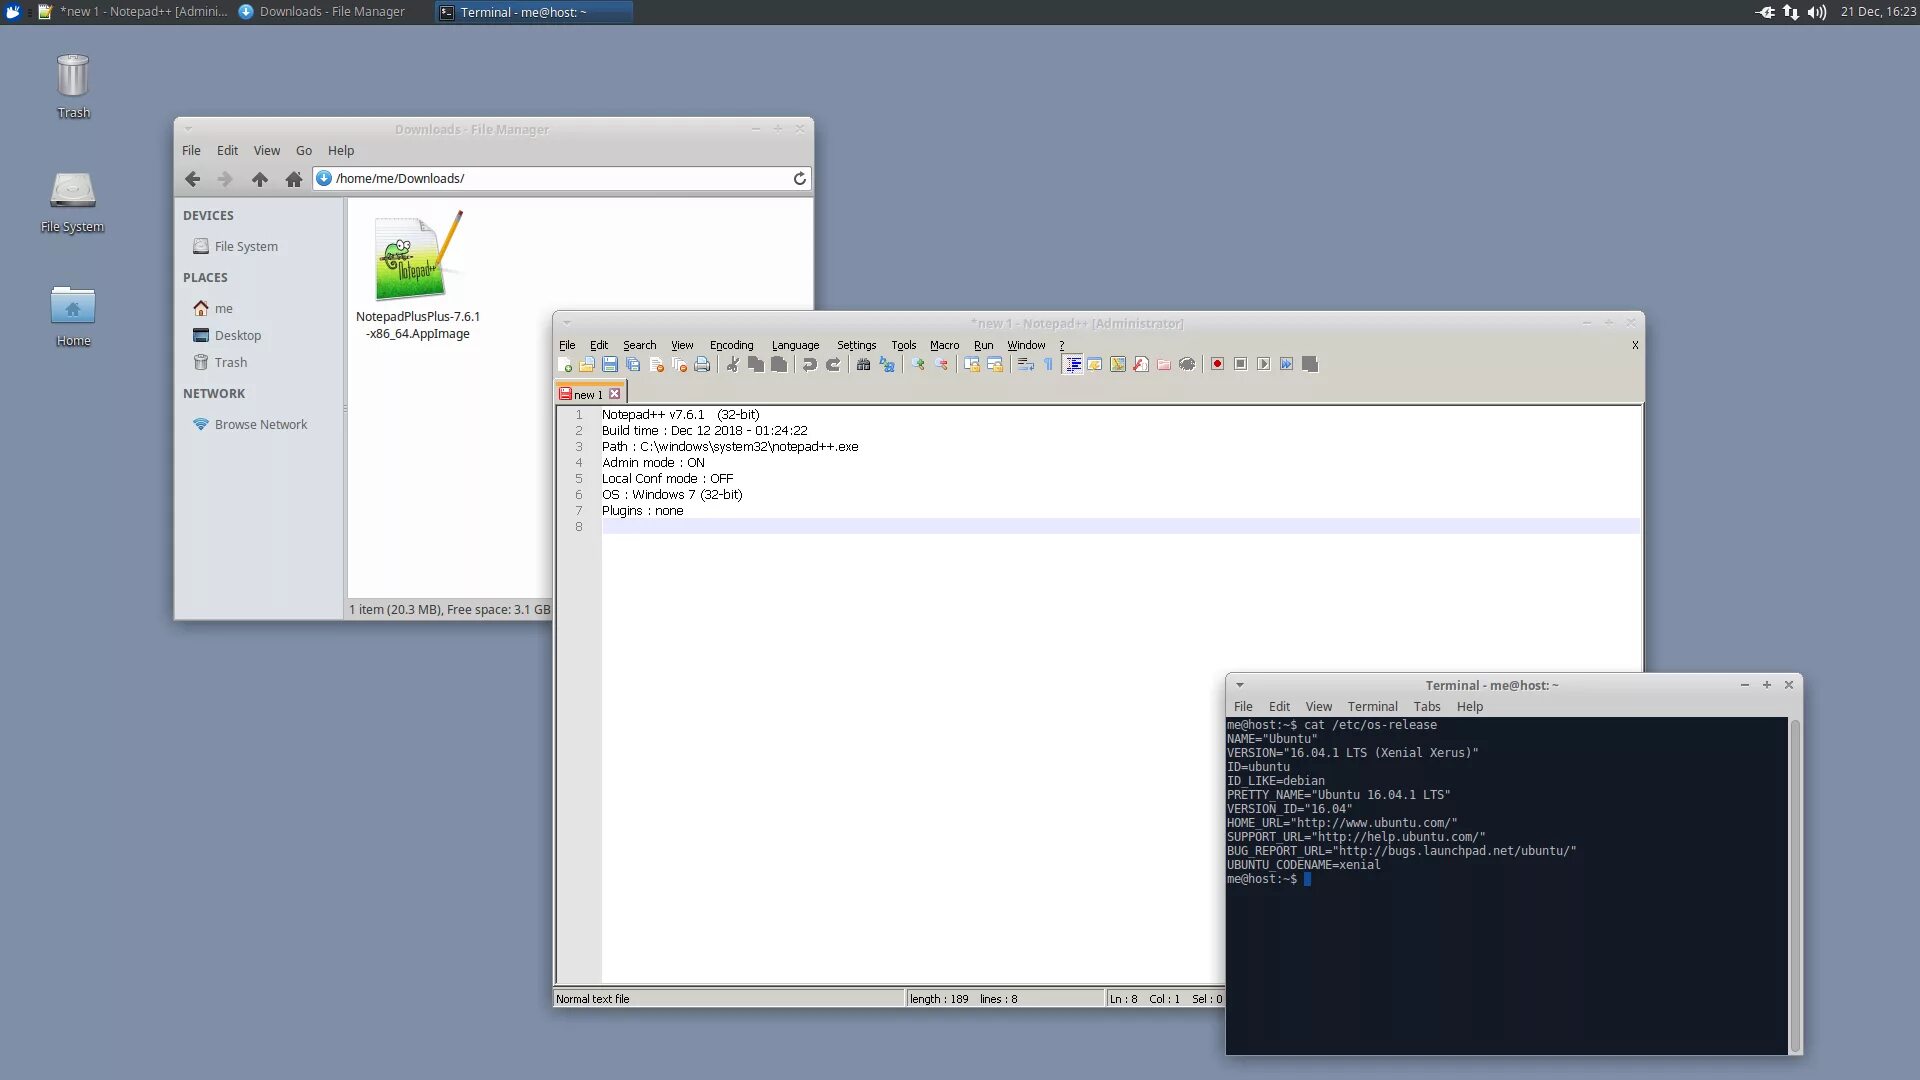Click the Save All icon in Notepad++
Viewport: 1920px width, 1080px height.
633,365
